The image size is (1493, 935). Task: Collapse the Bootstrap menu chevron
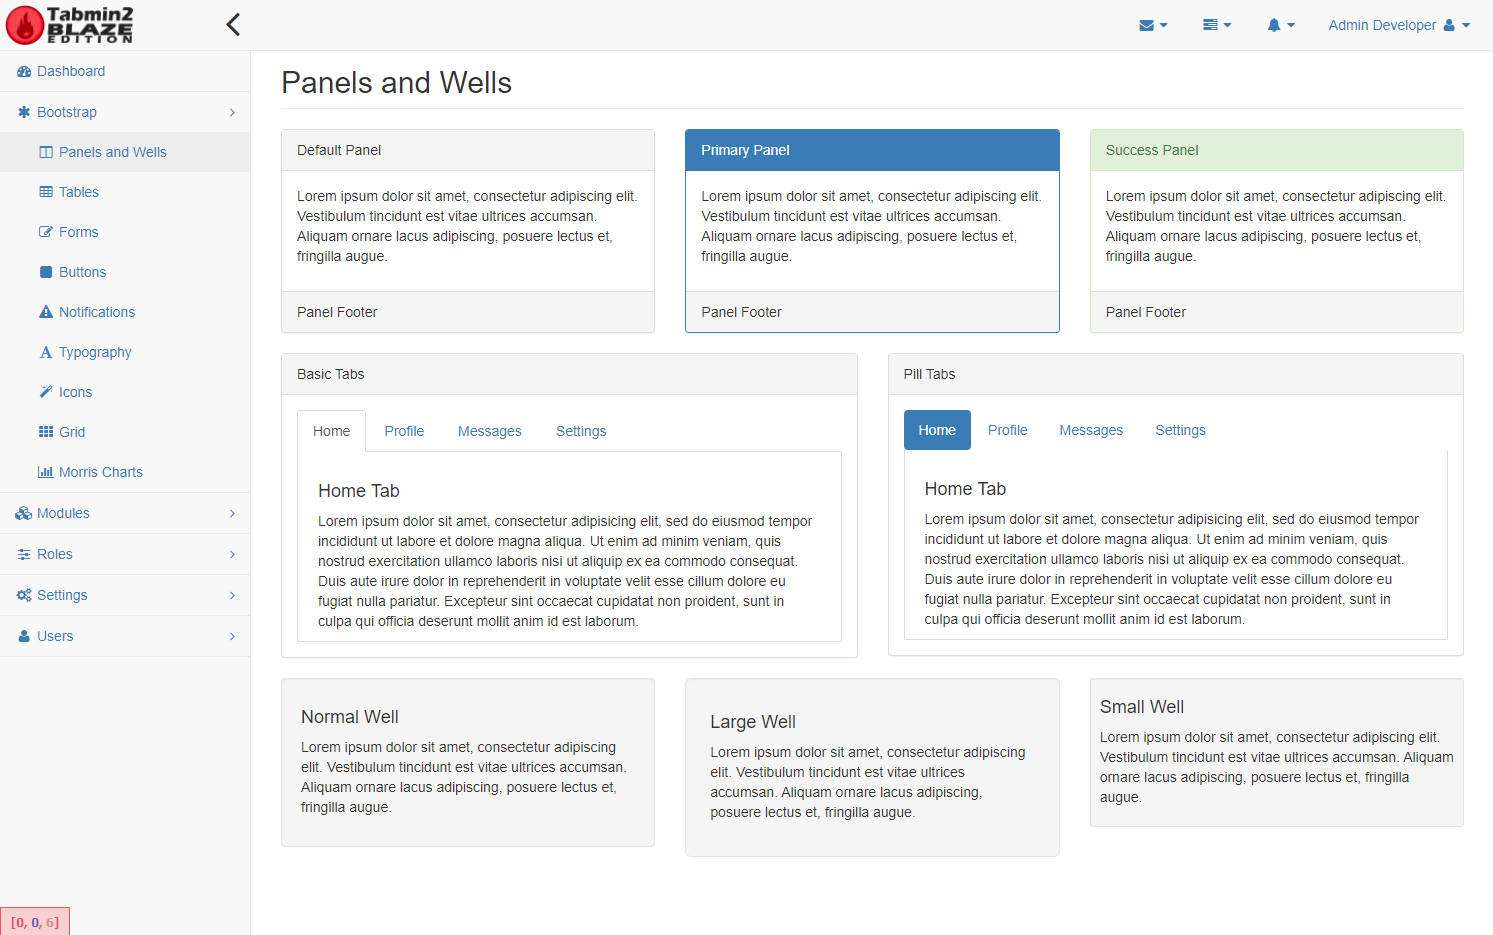[x=232, y=112]
